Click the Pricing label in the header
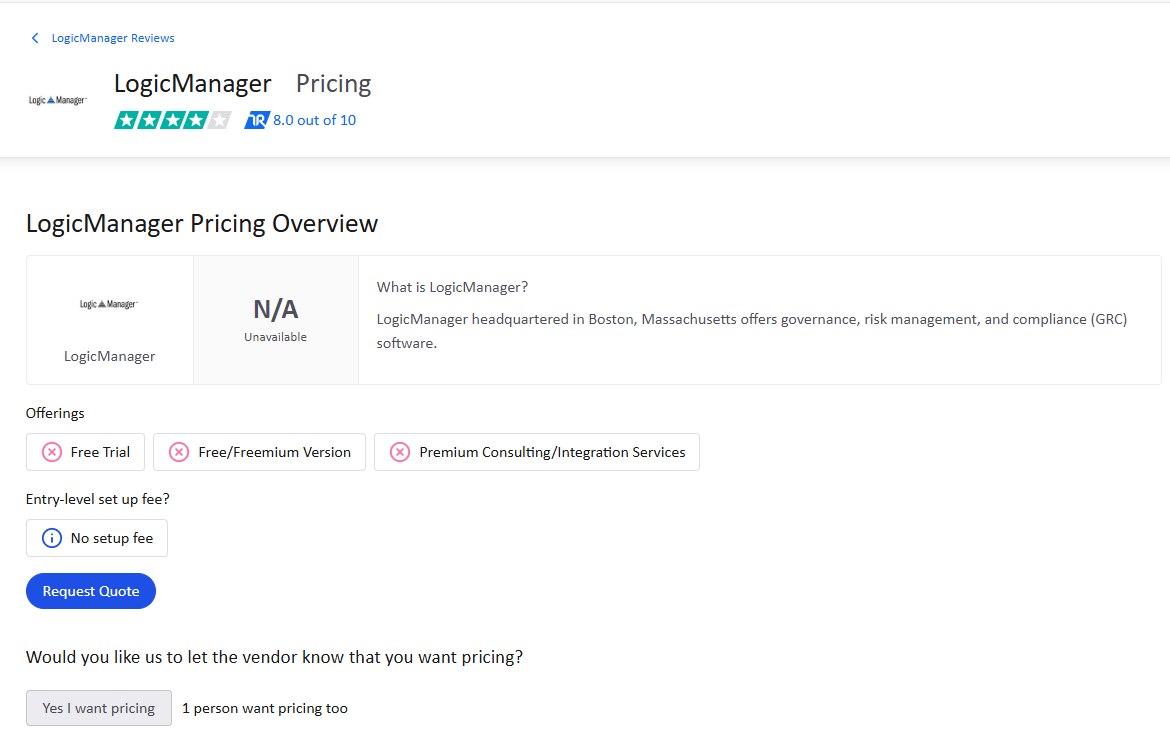Viewport: 1170px width, 749px height. click(x=334, y=84)
